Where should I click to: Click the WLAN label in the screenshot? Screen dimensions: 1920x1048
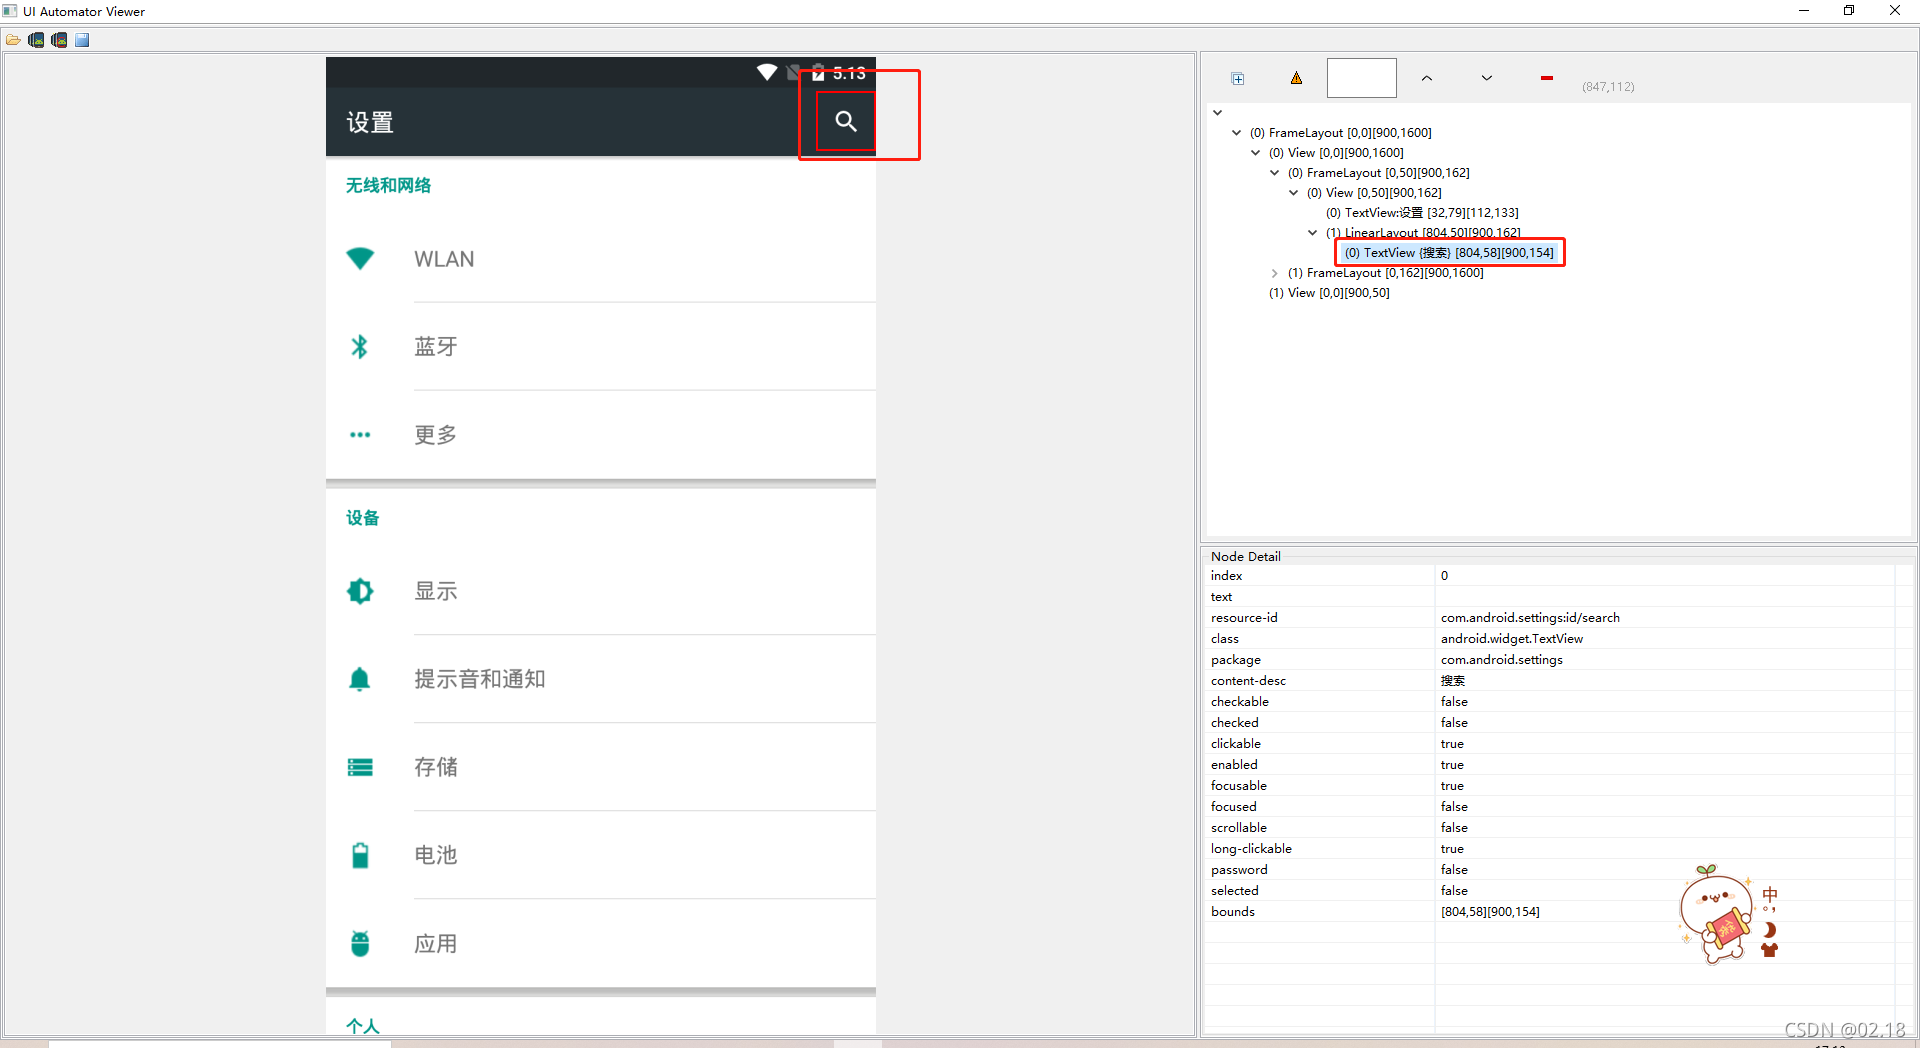(444, 259)
